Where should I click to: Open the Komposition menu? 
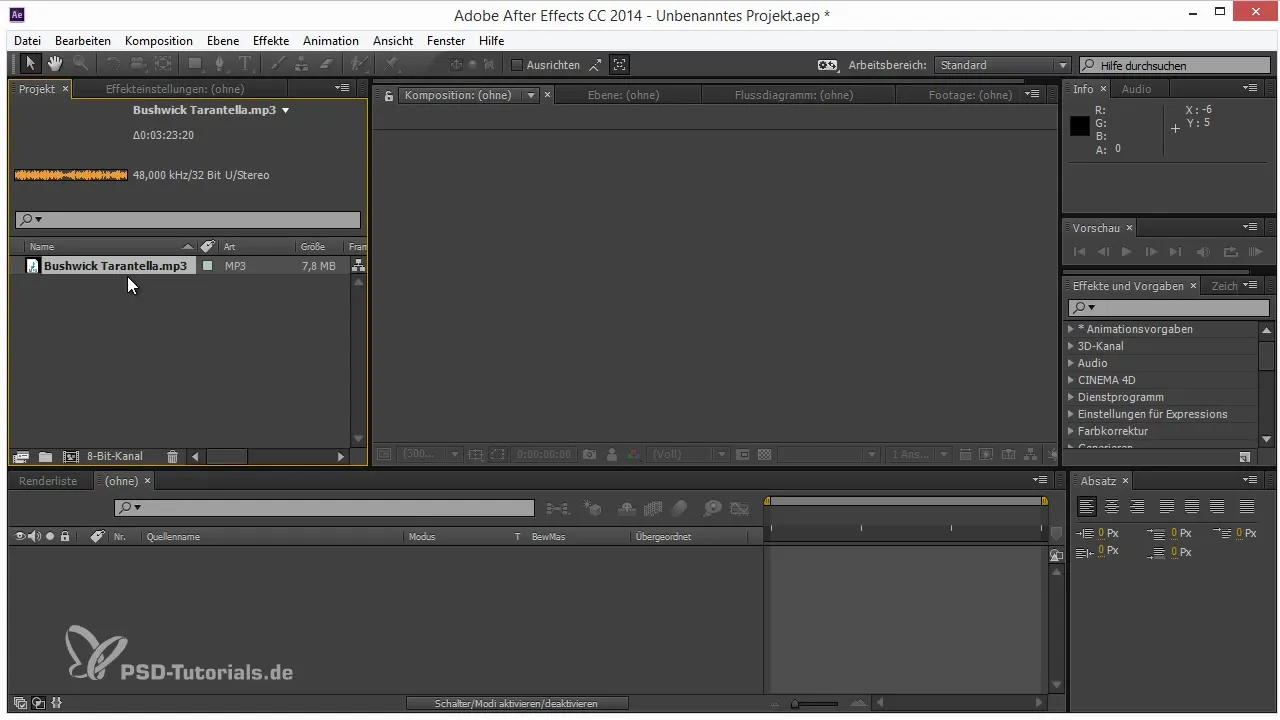pyautogui.click(x=159, y=41)
